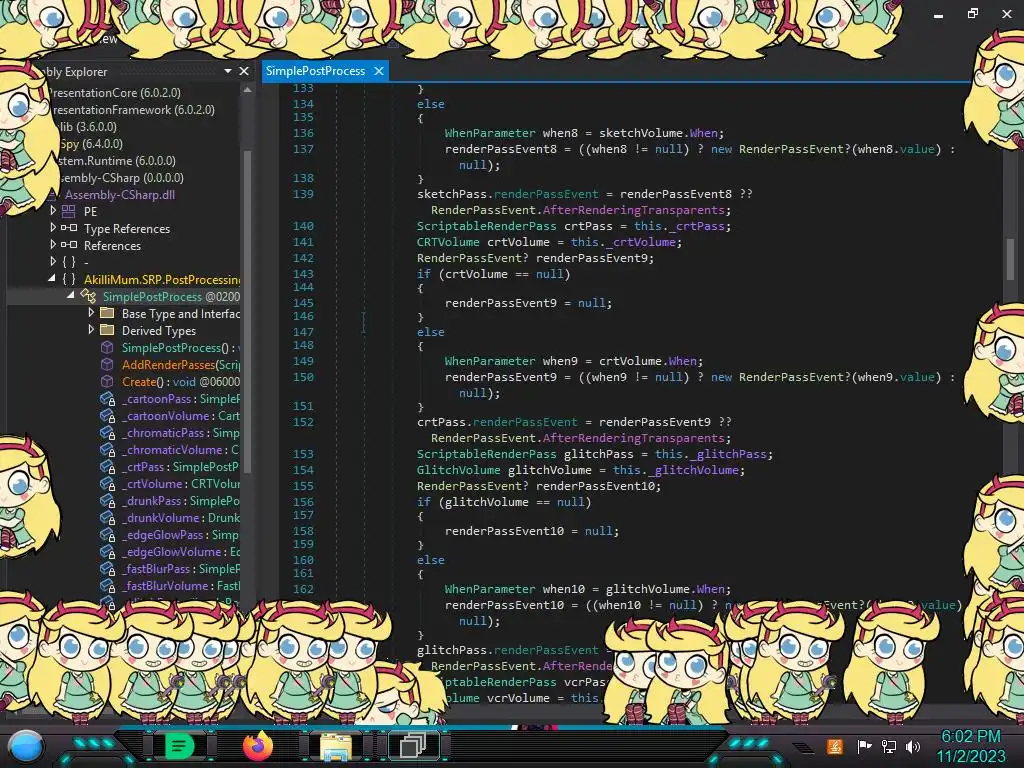Click the SimplePostProcess() constructor cube icon

click(107, 347)
